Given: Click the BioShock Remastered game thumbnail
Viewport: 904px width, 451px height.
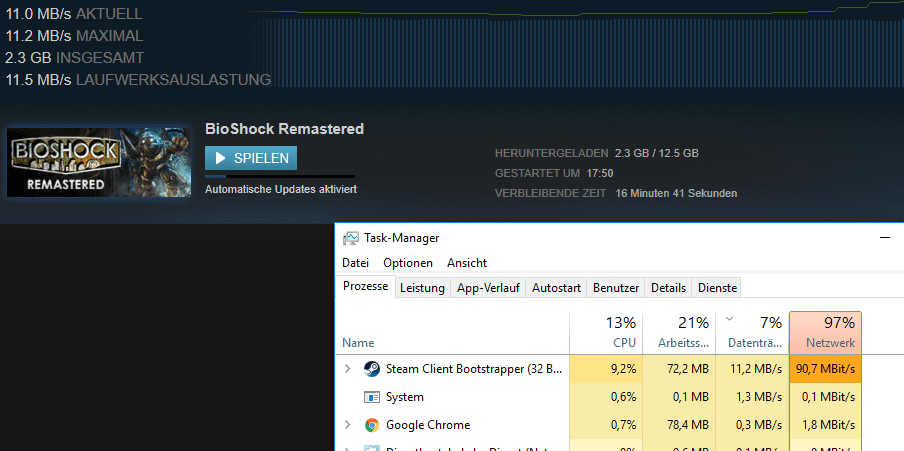Looking at the screenshot, I should [x=99, y=163].
